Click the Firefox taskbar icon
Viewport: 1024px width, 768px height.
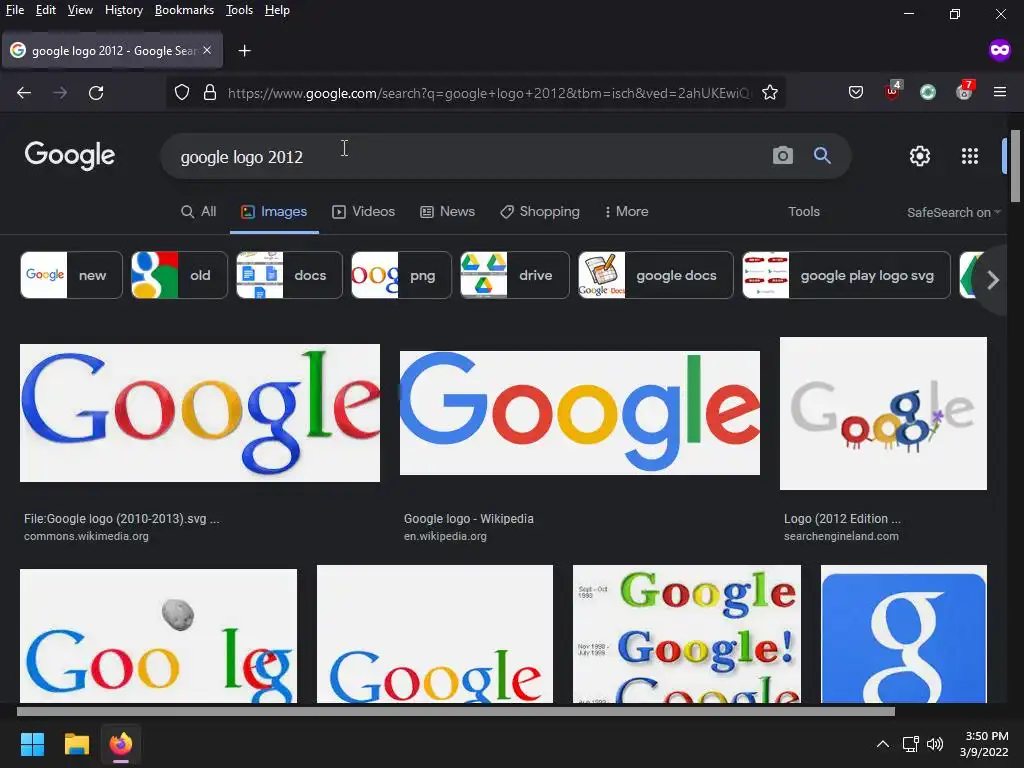121,744
